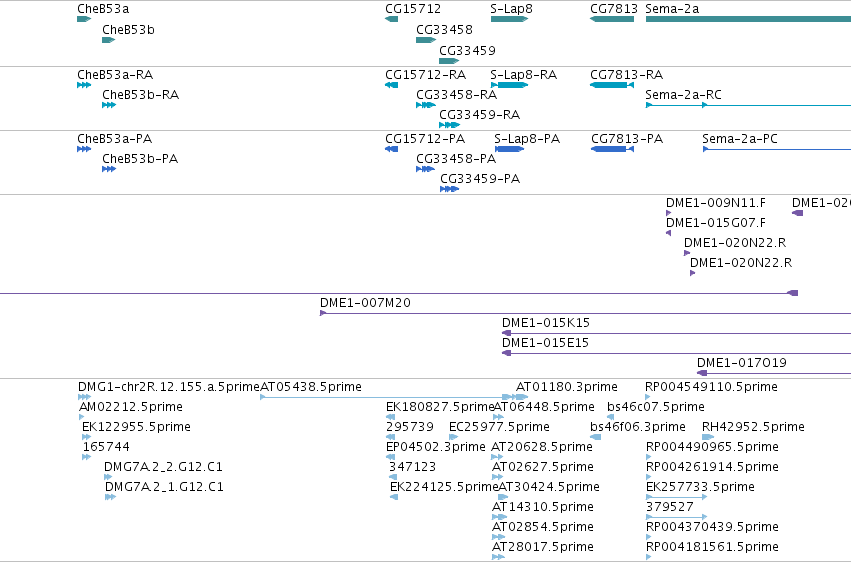Select the bs46f06.3prime EST

(595, 437)
